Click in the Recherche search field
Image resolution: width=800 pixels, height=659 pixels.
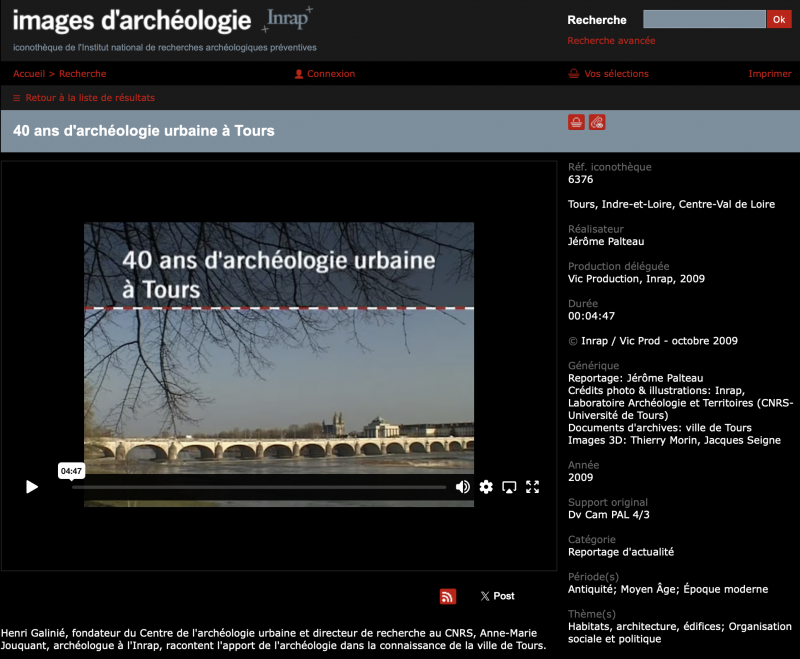pyautogui.click(x=703, y=19)
